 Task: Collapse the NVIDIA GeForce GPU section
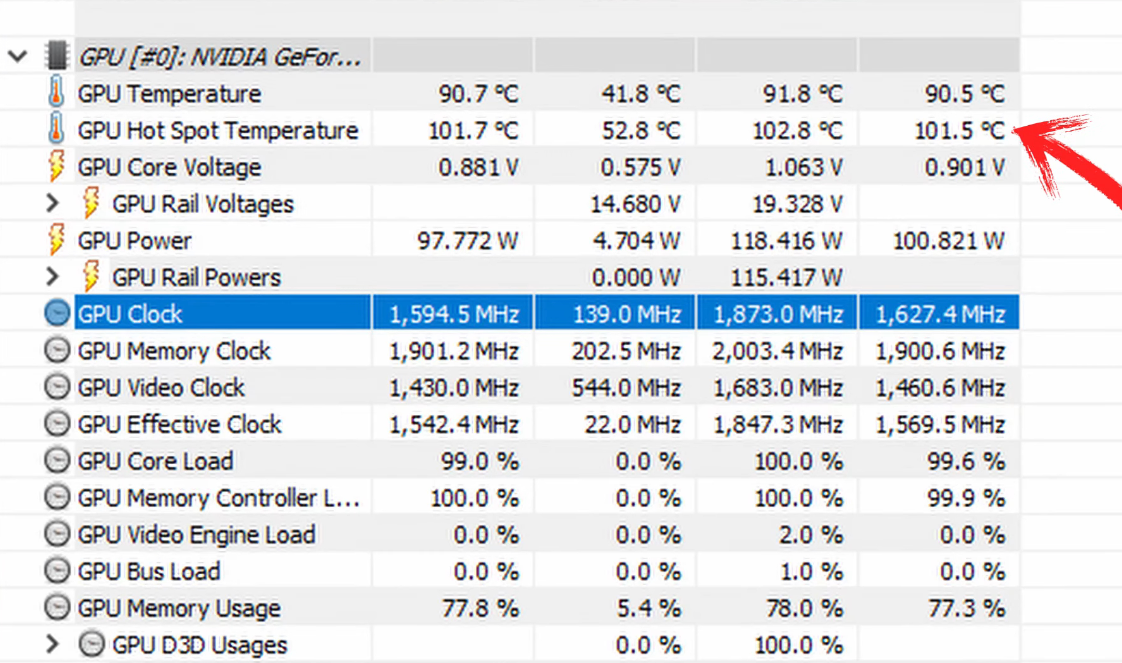[x=17, y=56]
